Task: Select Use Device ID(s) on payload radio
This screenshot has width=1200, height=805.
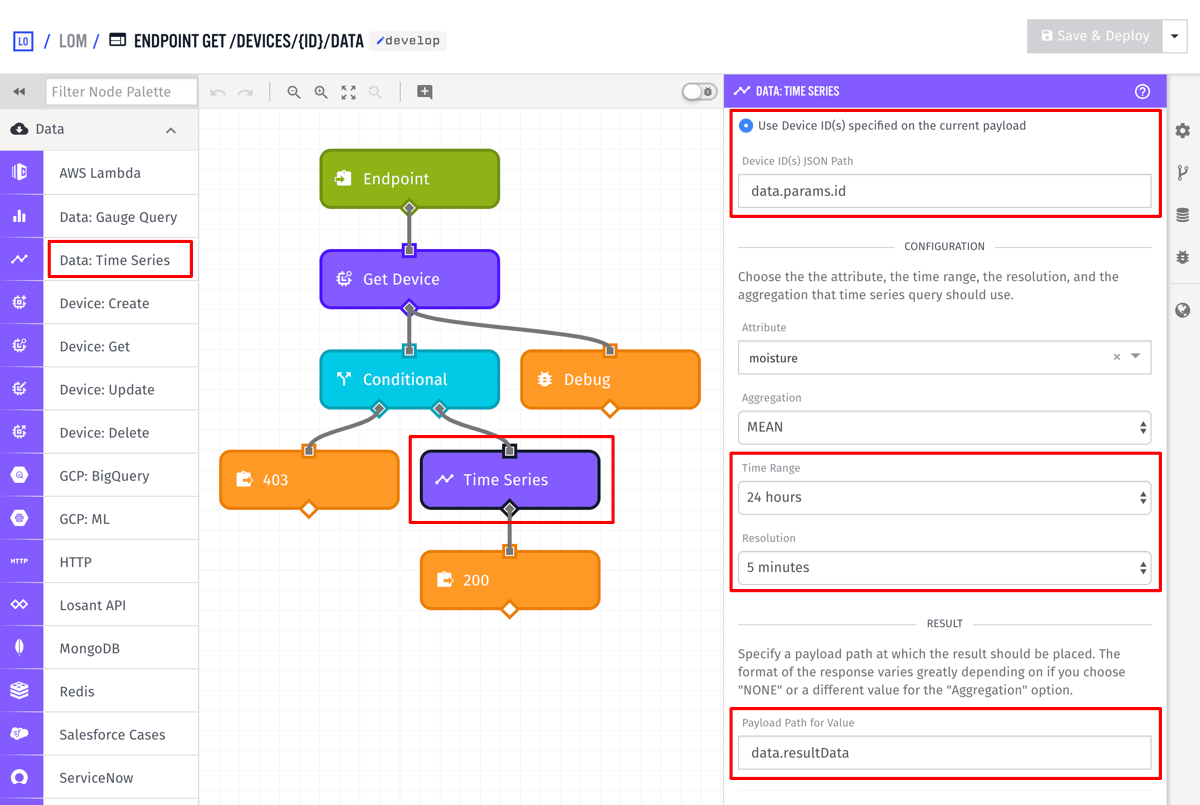Action: tap(746, 126)
